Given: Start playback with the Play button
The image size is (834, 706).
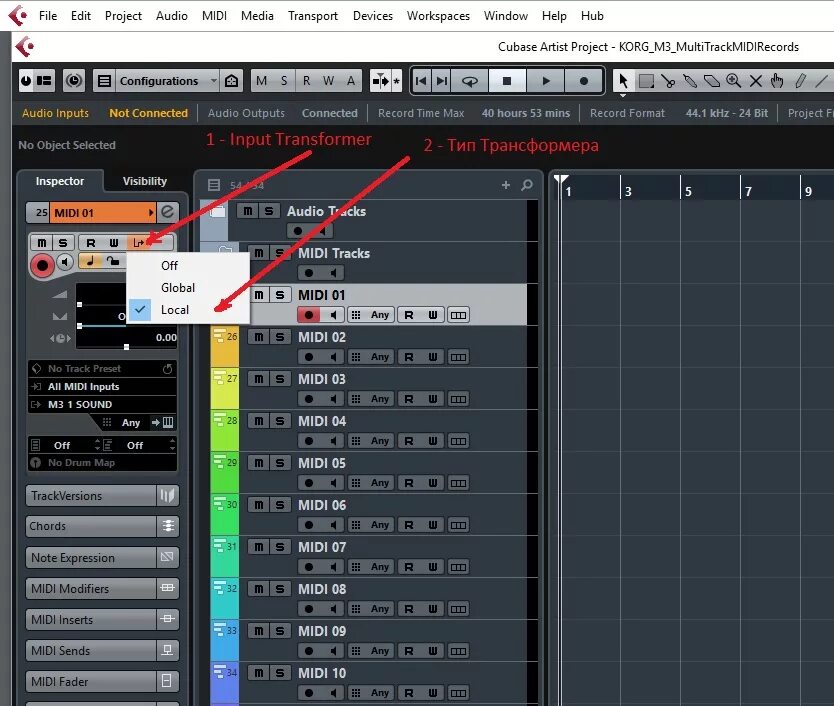Looking at the screenshot, I should point(546,81).
